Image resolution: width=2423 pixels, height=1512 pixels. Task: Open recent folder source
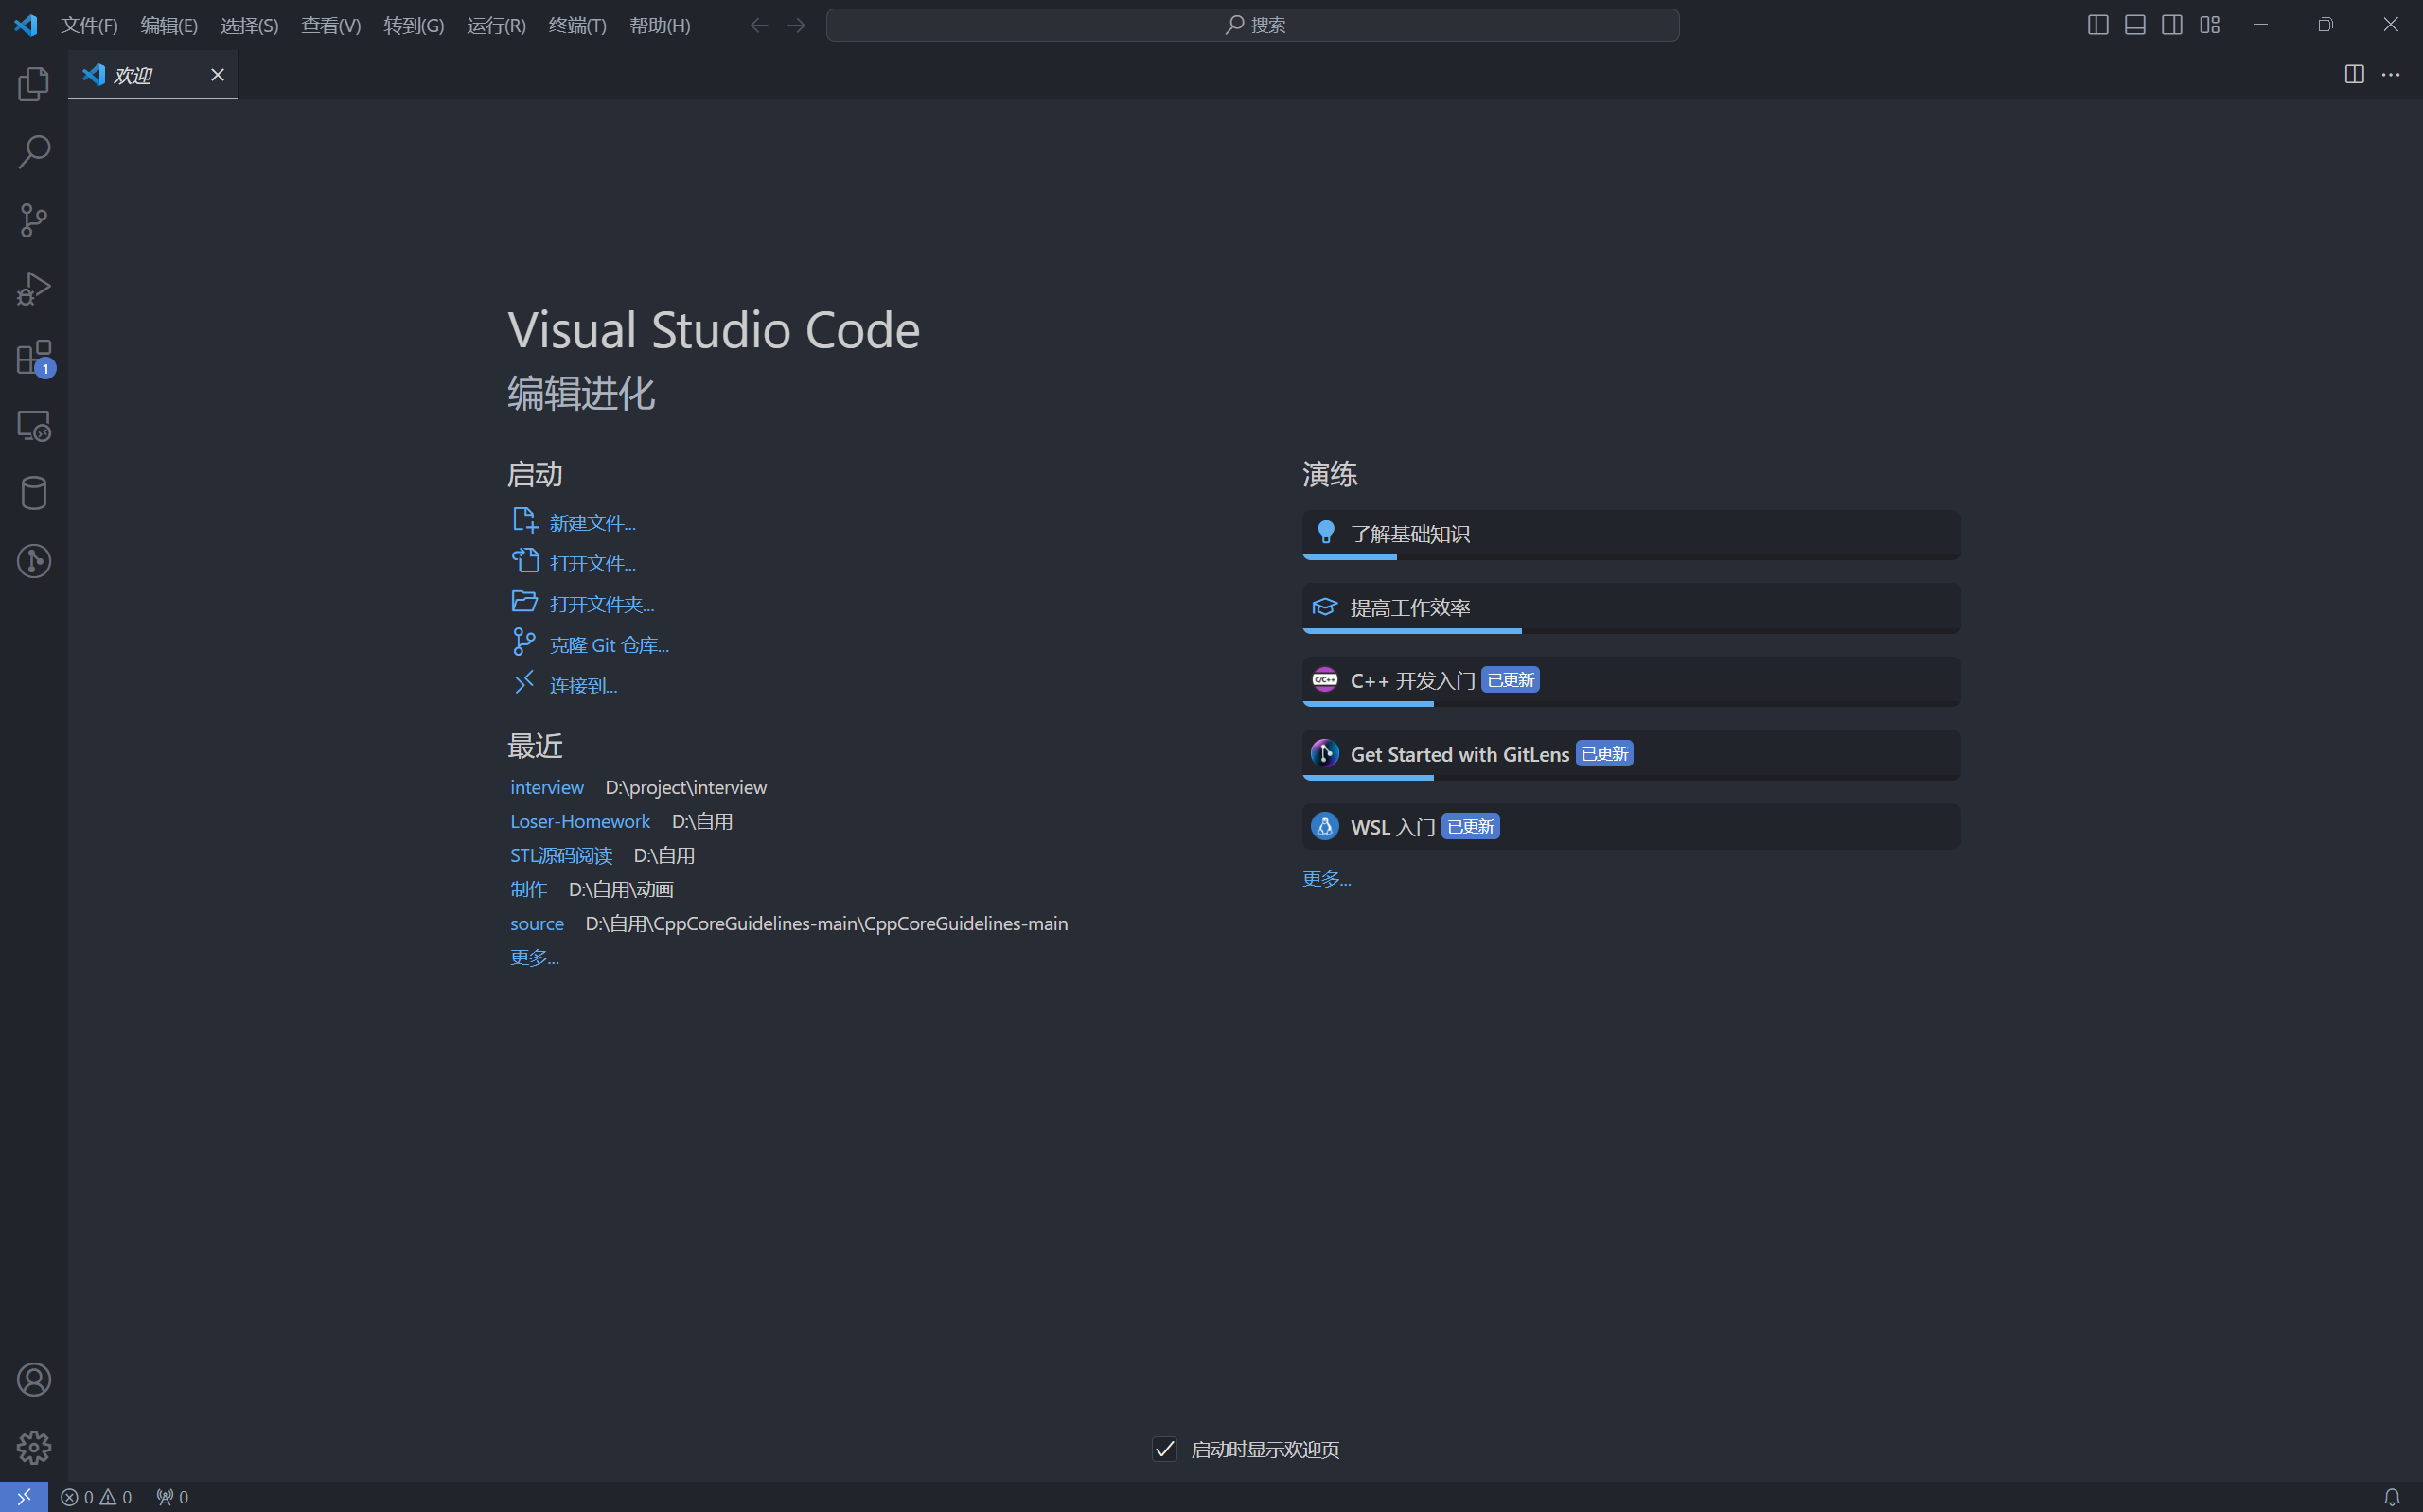[x=537, y=923]
